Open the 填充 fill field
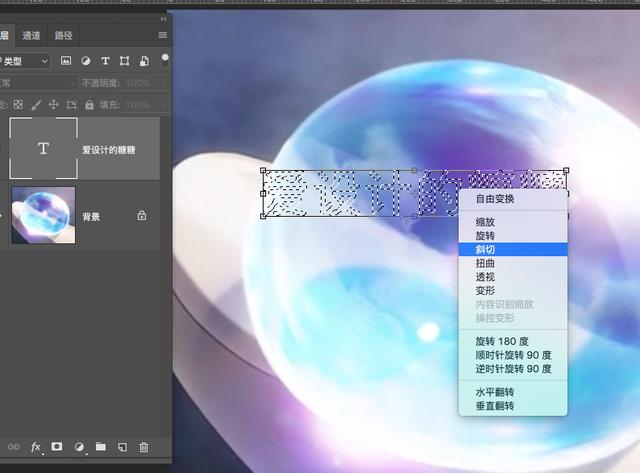640x473 pixels. pos(147,105)
